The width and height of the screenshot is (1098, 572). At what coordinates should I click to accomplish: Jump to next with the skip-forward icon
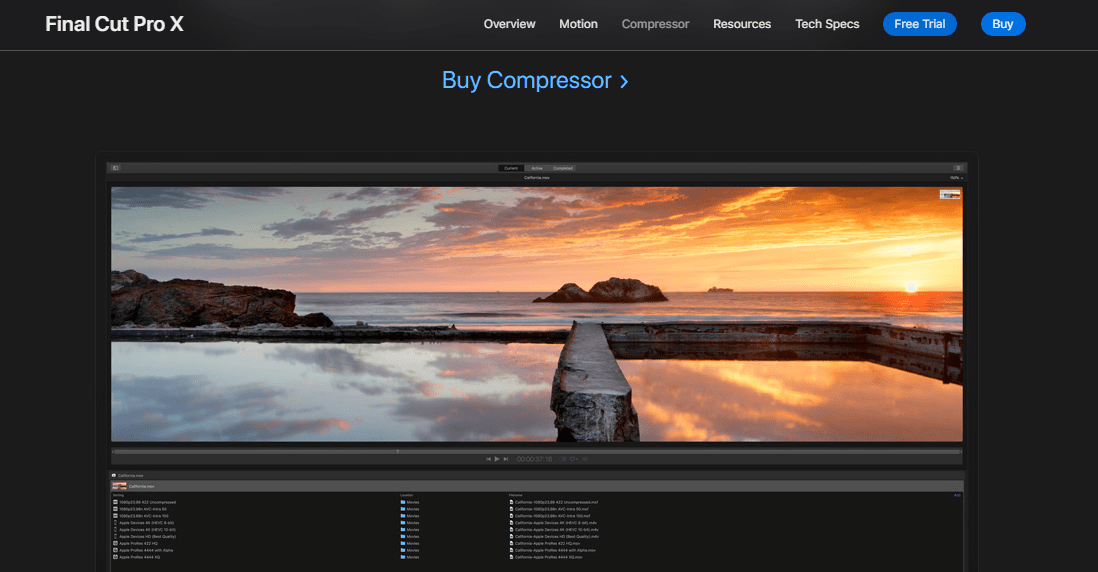tap(506, 459)
